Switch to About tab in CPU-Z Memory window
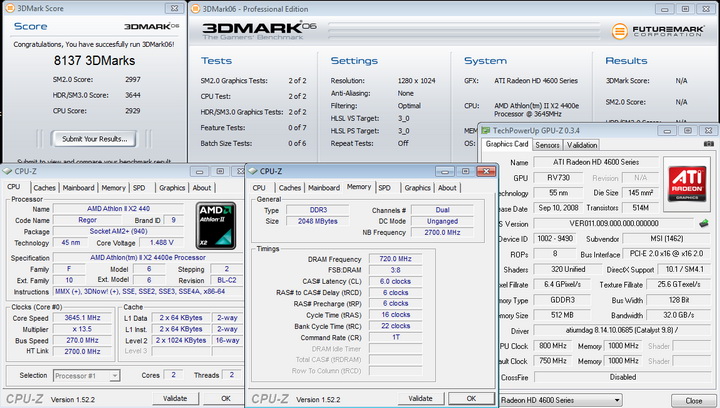This screenshot has height=408, width=720. pyautogui.click(x=447, y=188)
